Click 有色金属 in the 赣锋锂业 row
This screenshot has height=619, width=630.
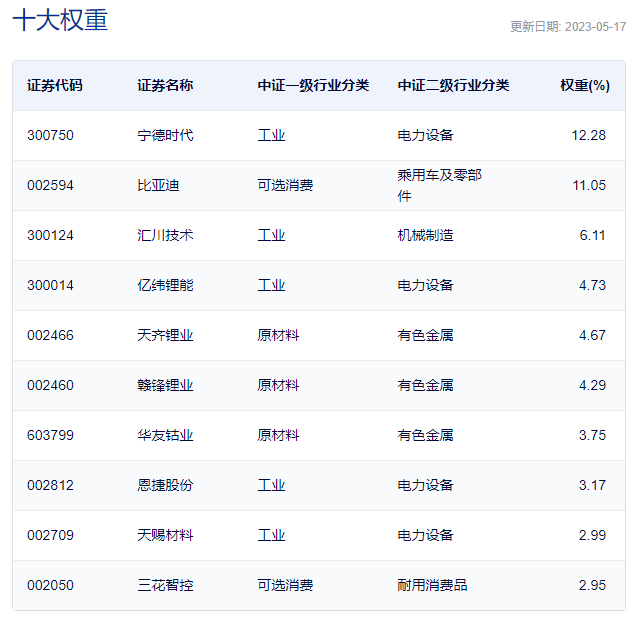425,386
